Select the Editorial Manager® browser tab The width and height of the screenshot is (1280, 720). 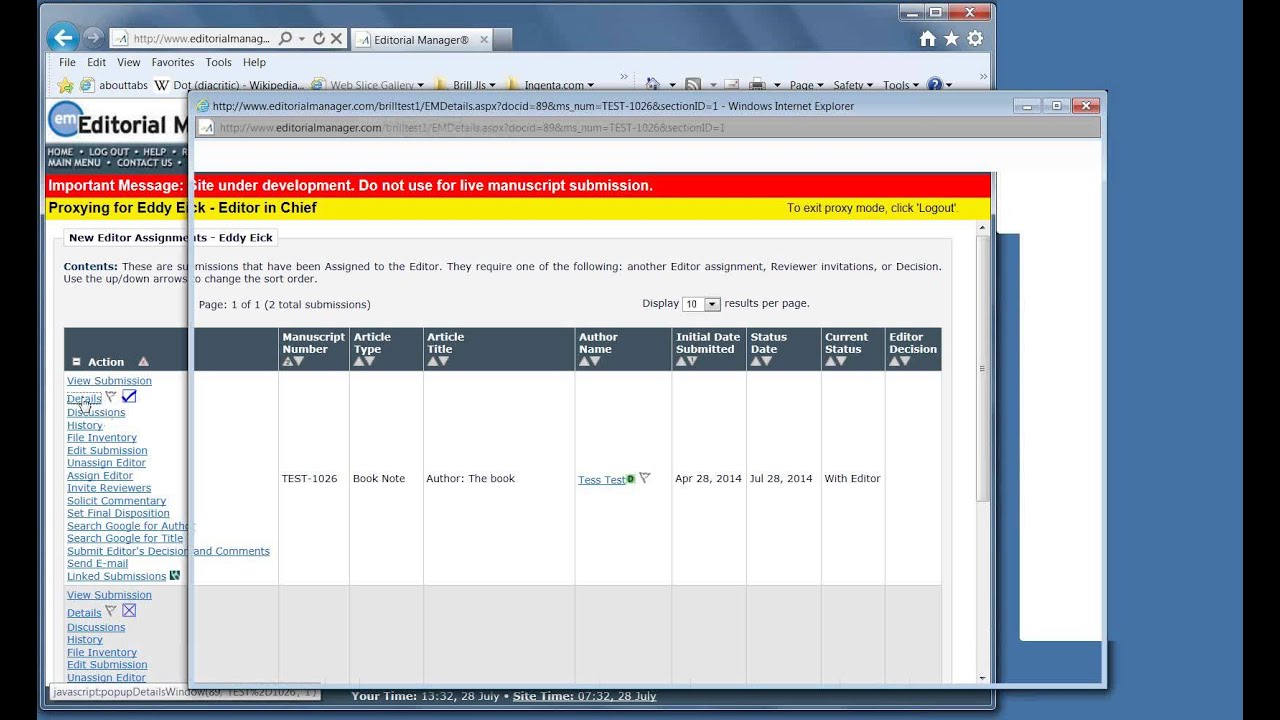point(420,40)
